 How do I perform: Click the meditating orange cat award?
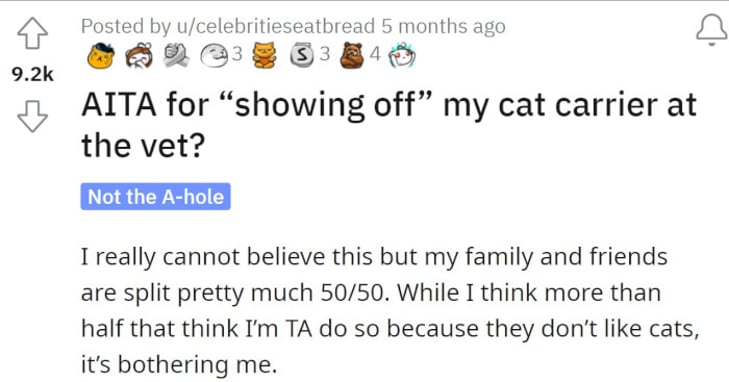pos(264,55)
